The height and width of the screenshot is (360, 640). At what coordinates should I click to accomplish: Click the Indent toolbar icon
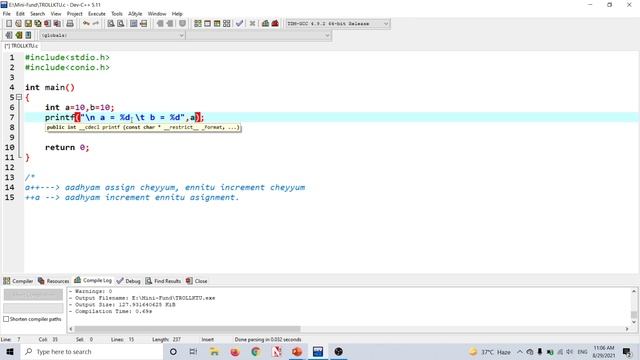point(160,24)
